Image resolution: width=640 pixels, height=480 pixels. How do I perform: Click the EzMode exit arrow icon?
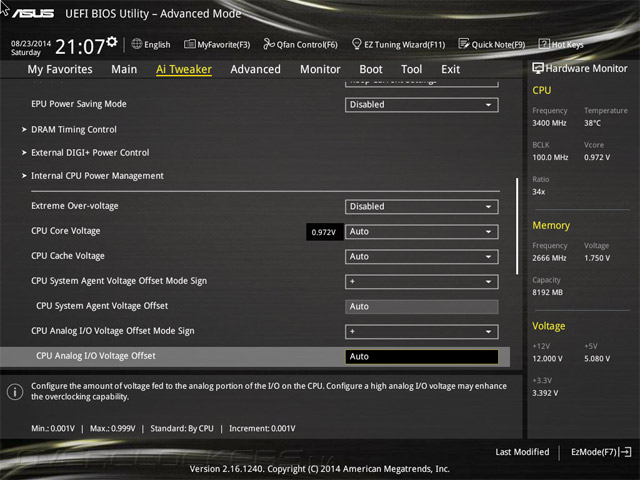625,452
